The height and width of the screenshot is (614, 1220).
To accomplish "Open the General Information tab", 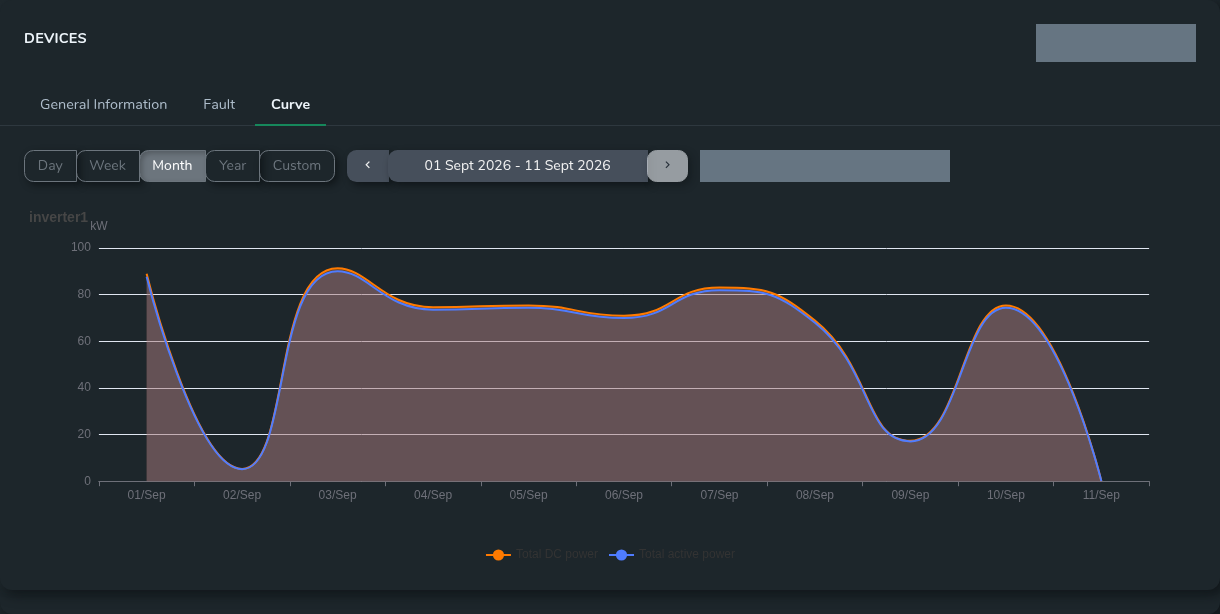I will [104, 104].
